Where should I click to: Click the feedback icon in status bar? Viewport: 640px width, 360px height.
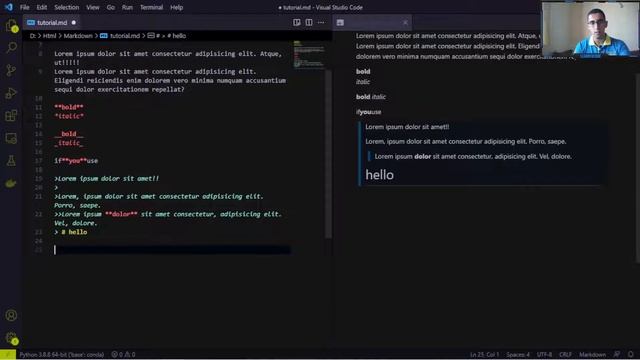(617, 354)
